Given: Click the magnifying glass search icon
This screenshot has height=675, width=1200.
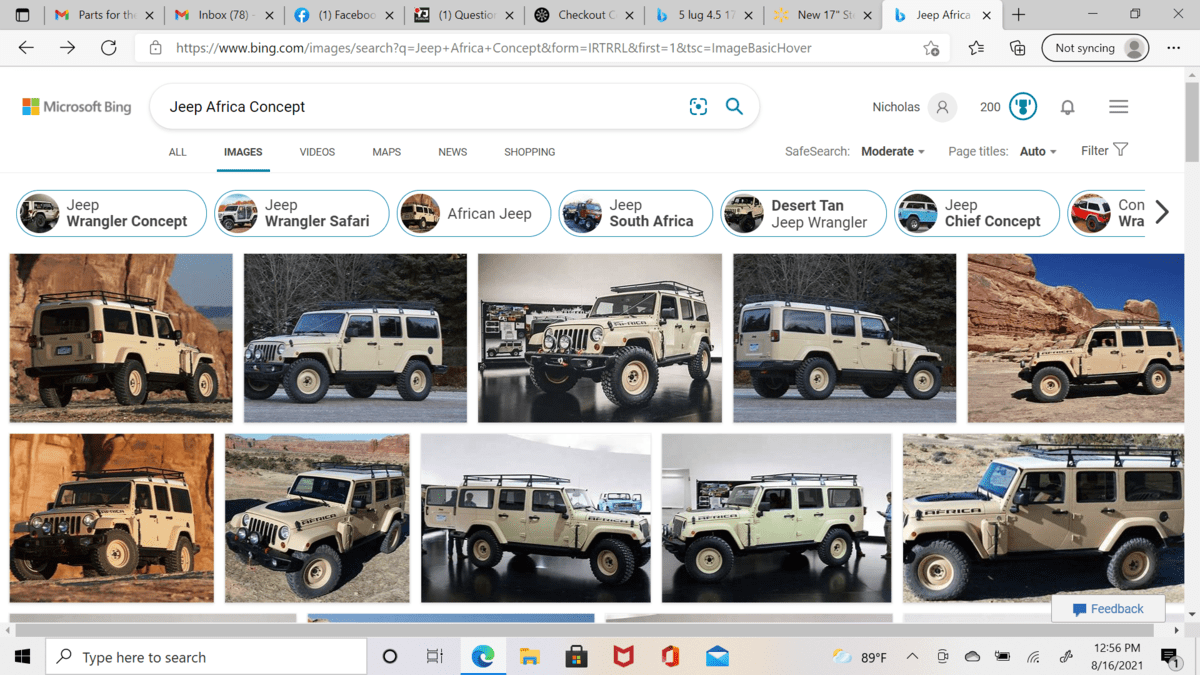Looking at the screenshot, I should coord(734,107).
